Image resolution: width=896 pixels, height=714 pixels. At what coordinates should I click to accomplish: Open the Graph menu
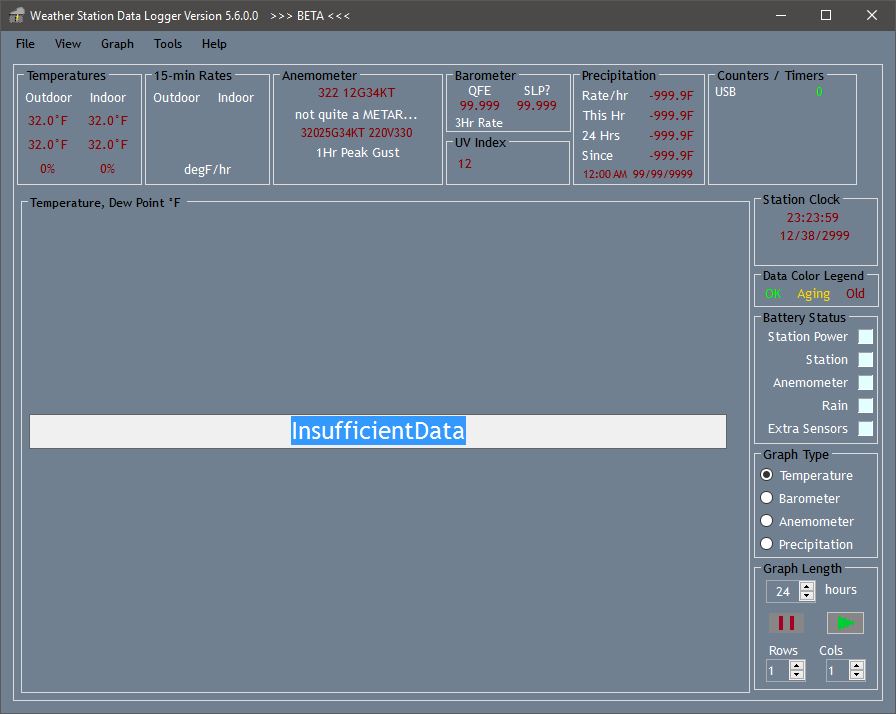[x=117, y=44]
